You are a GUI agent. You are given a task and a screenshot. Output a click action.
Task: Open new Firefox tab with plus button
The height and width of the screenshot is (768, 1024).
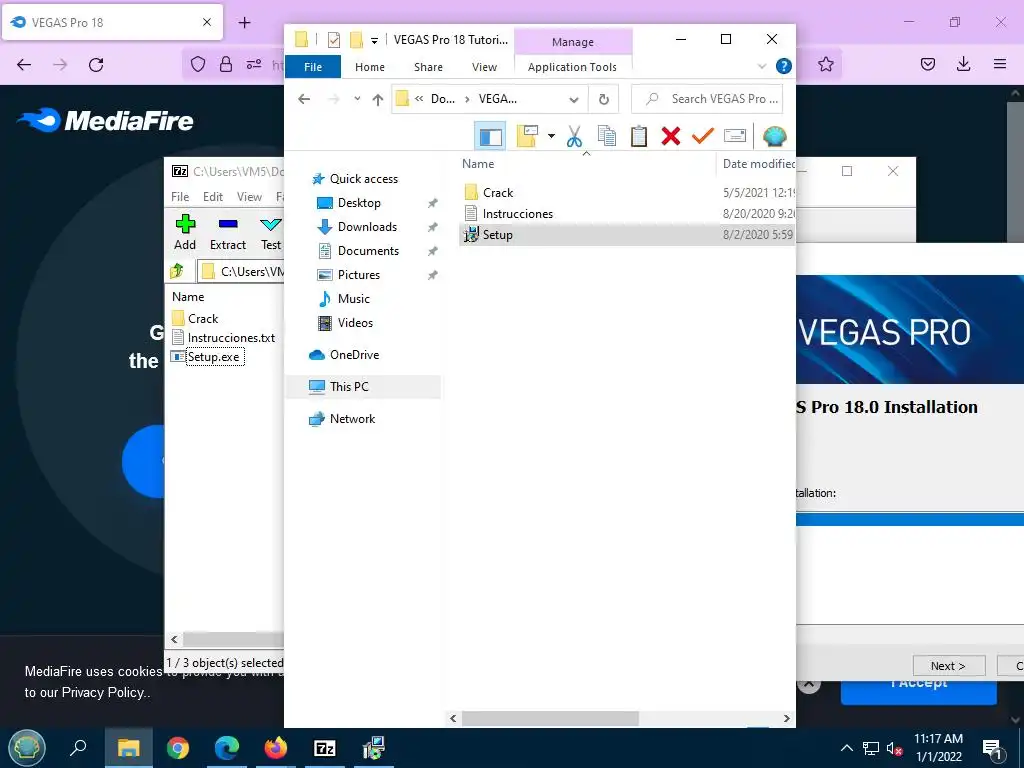(x=244, y=23)
